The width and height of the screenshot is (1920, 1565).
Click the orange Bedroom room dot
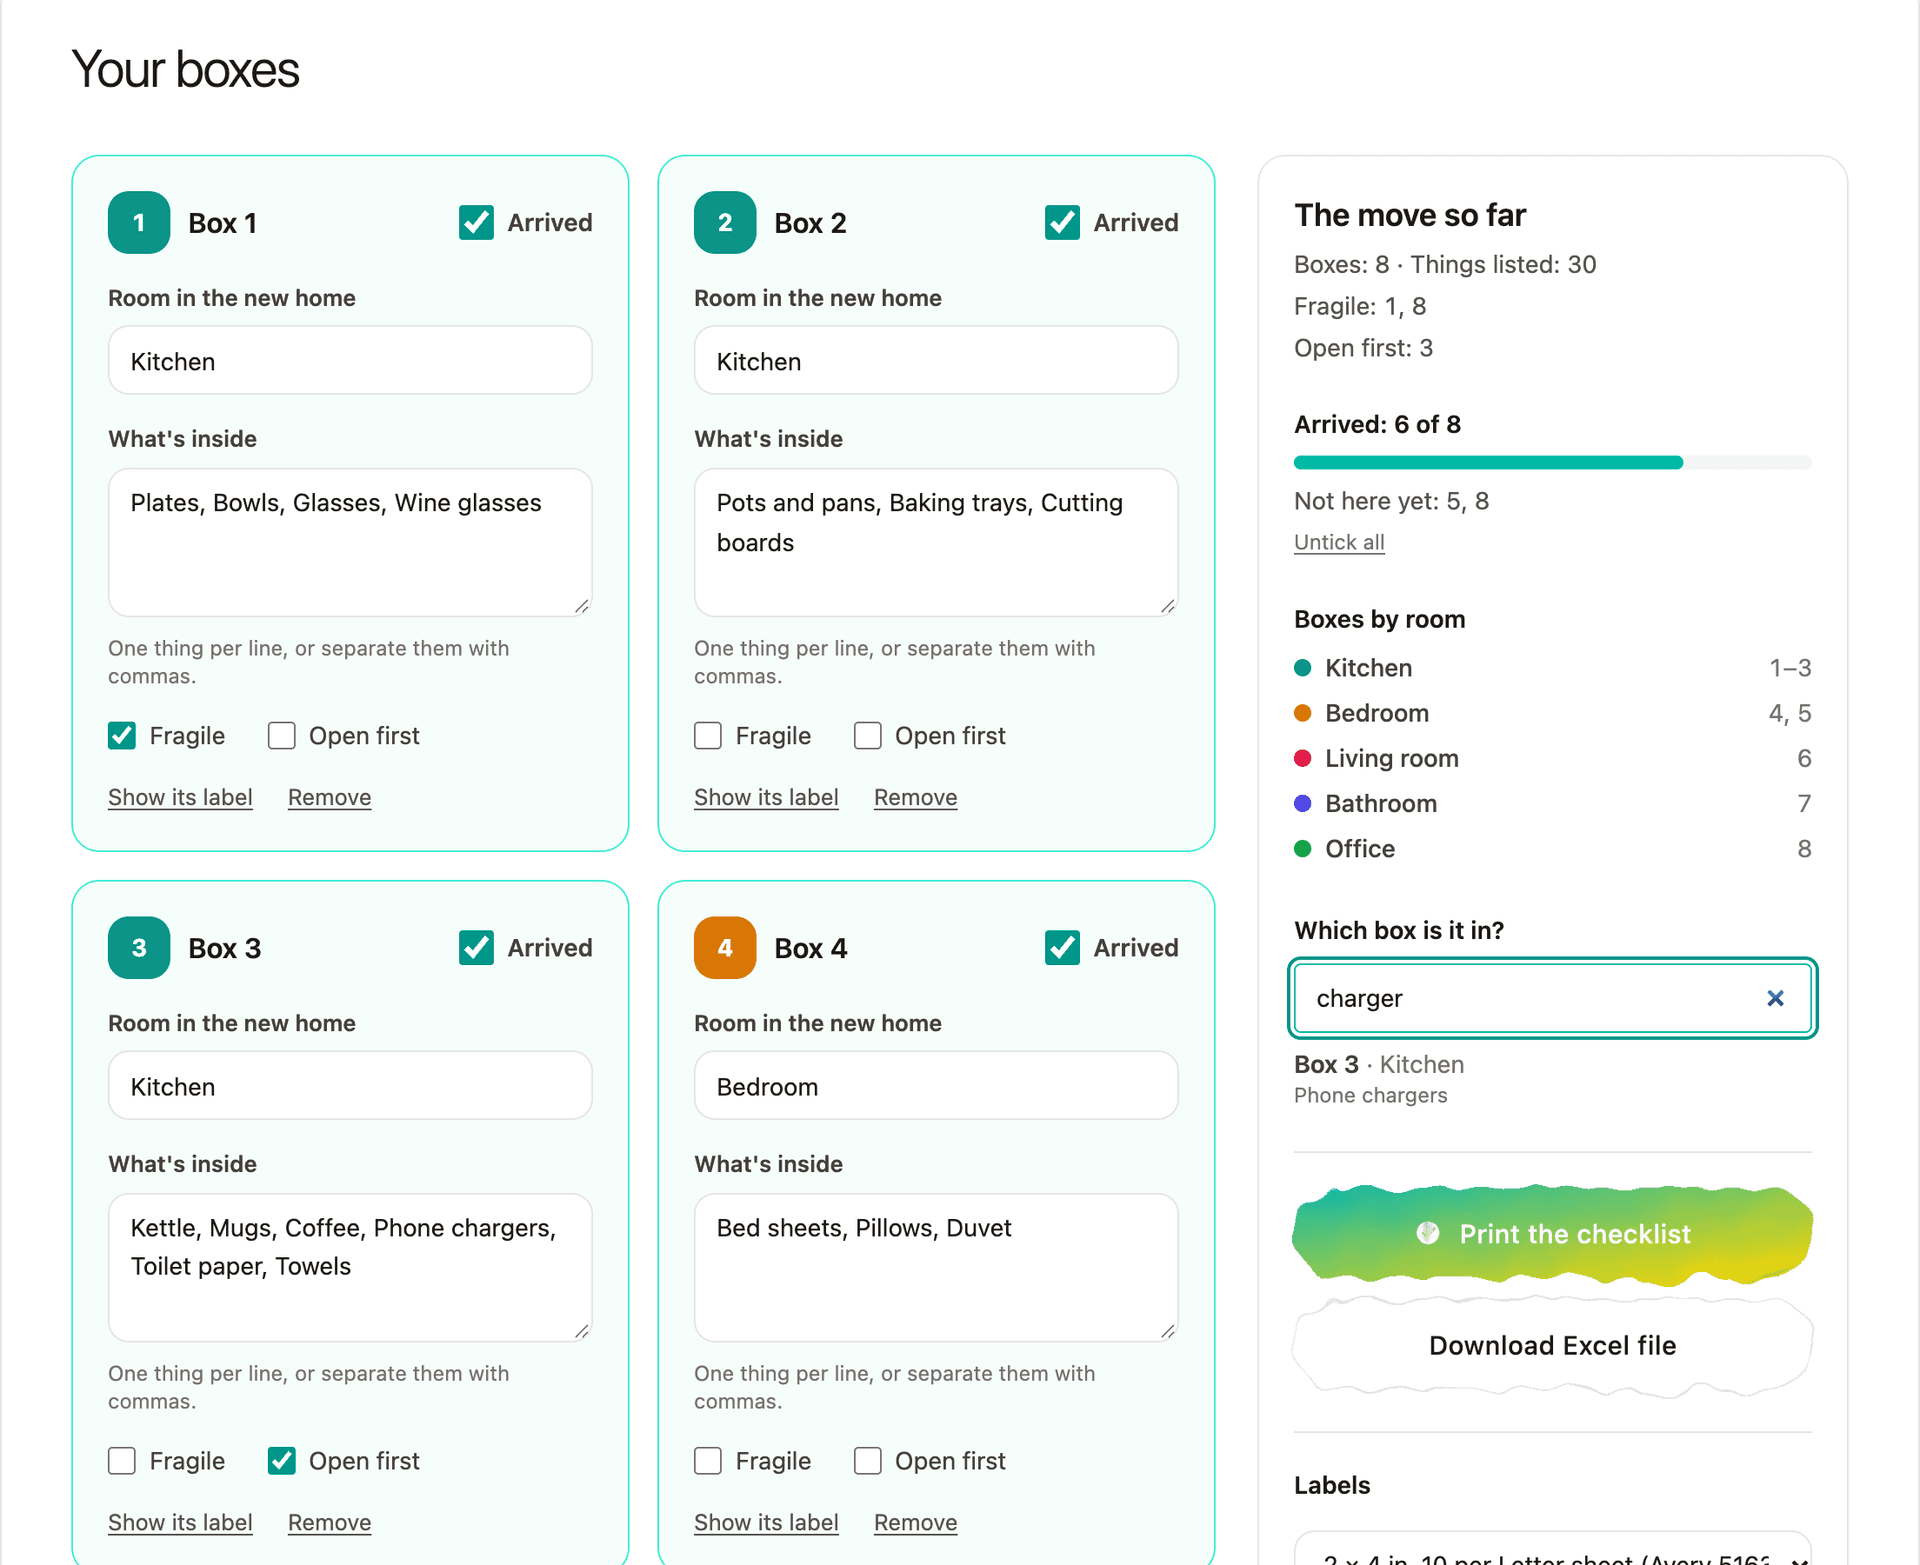tap(1302, 713)
